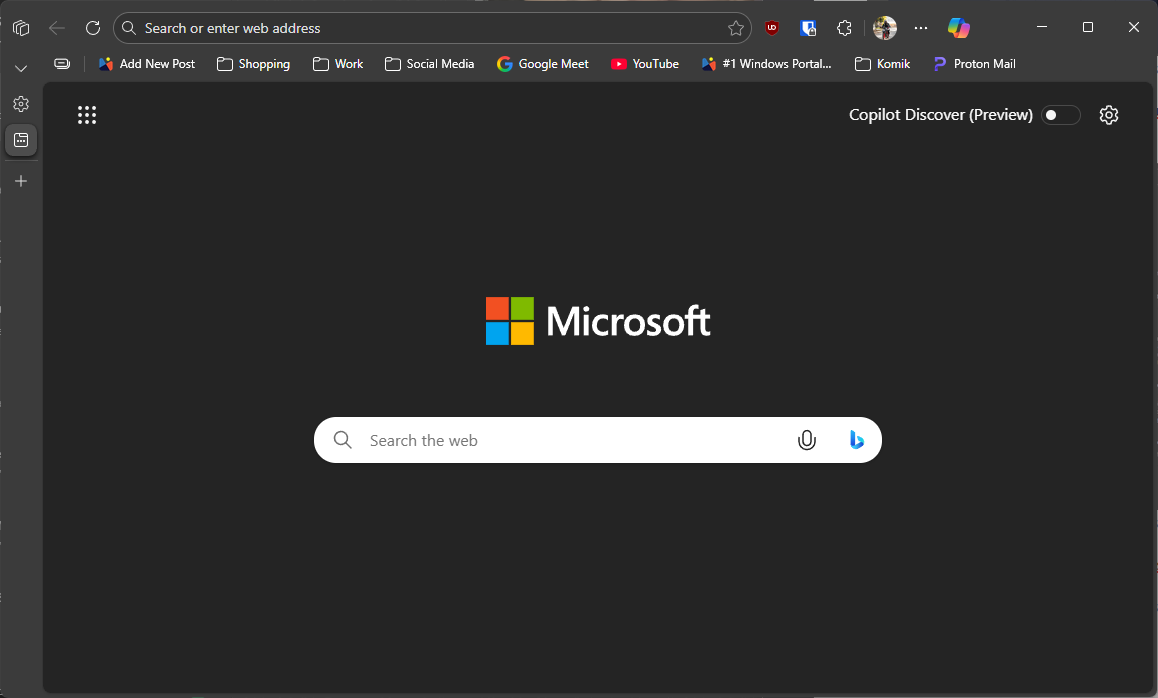The width and height of the screenshot is (1158, 698).
Task: Open the YouTube bookmark
Action: (645, 64)
